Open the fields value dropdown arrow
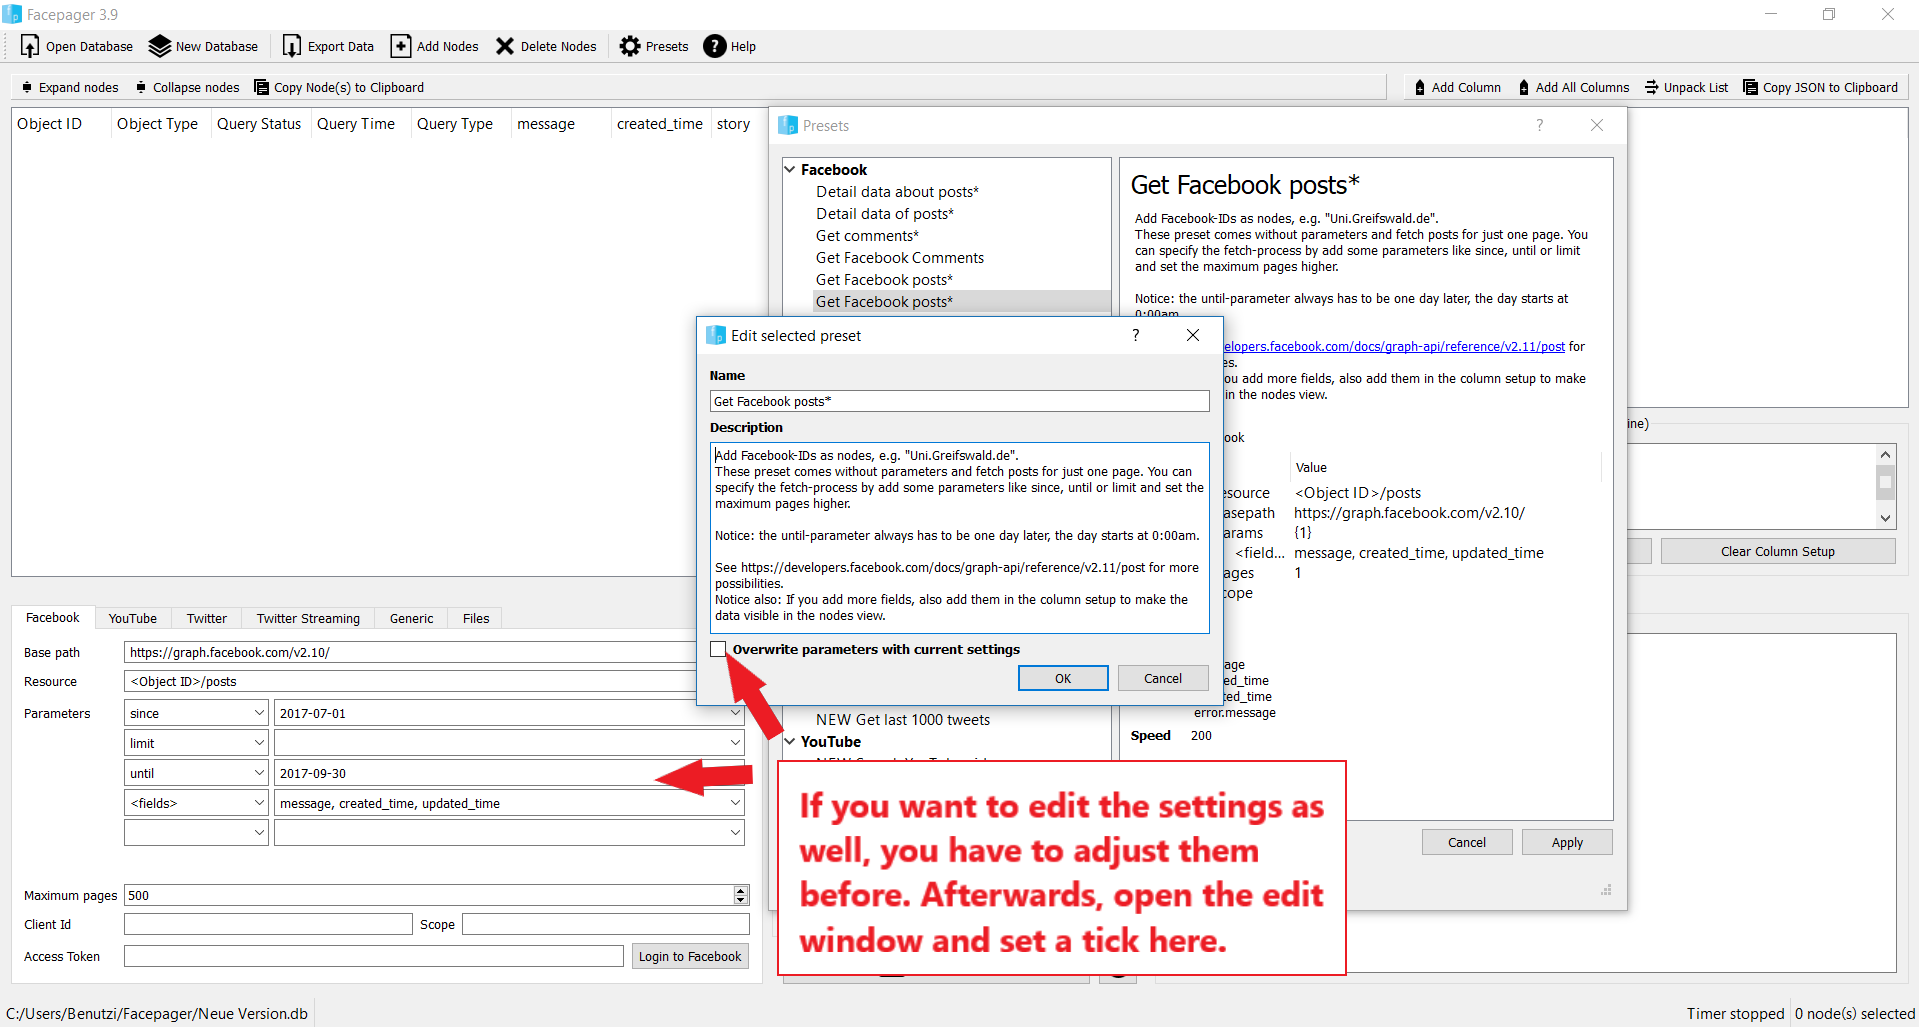Image resolution: width=1919 pixels, height=1027 pixels. click(735, 803)
